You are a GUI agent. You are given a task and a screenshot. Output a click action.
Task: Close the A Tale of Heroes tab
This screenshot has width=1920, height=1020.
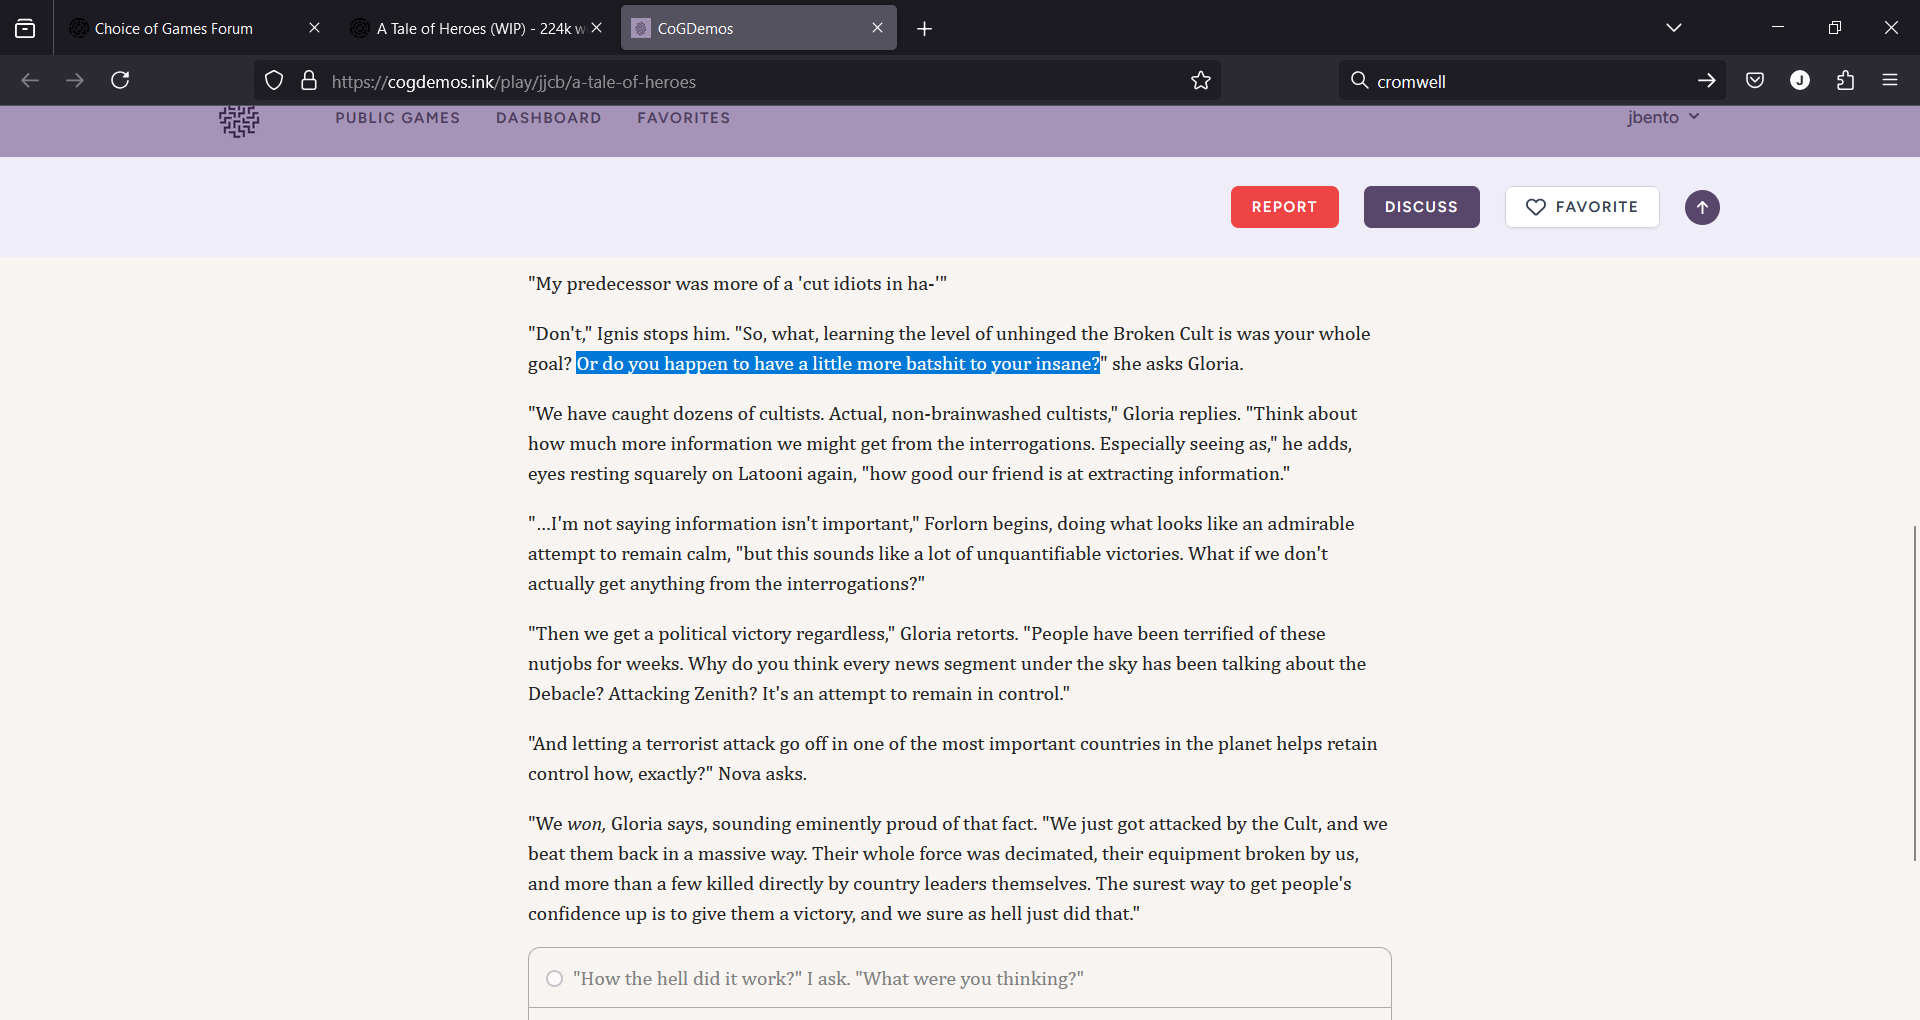coord(597,28)
